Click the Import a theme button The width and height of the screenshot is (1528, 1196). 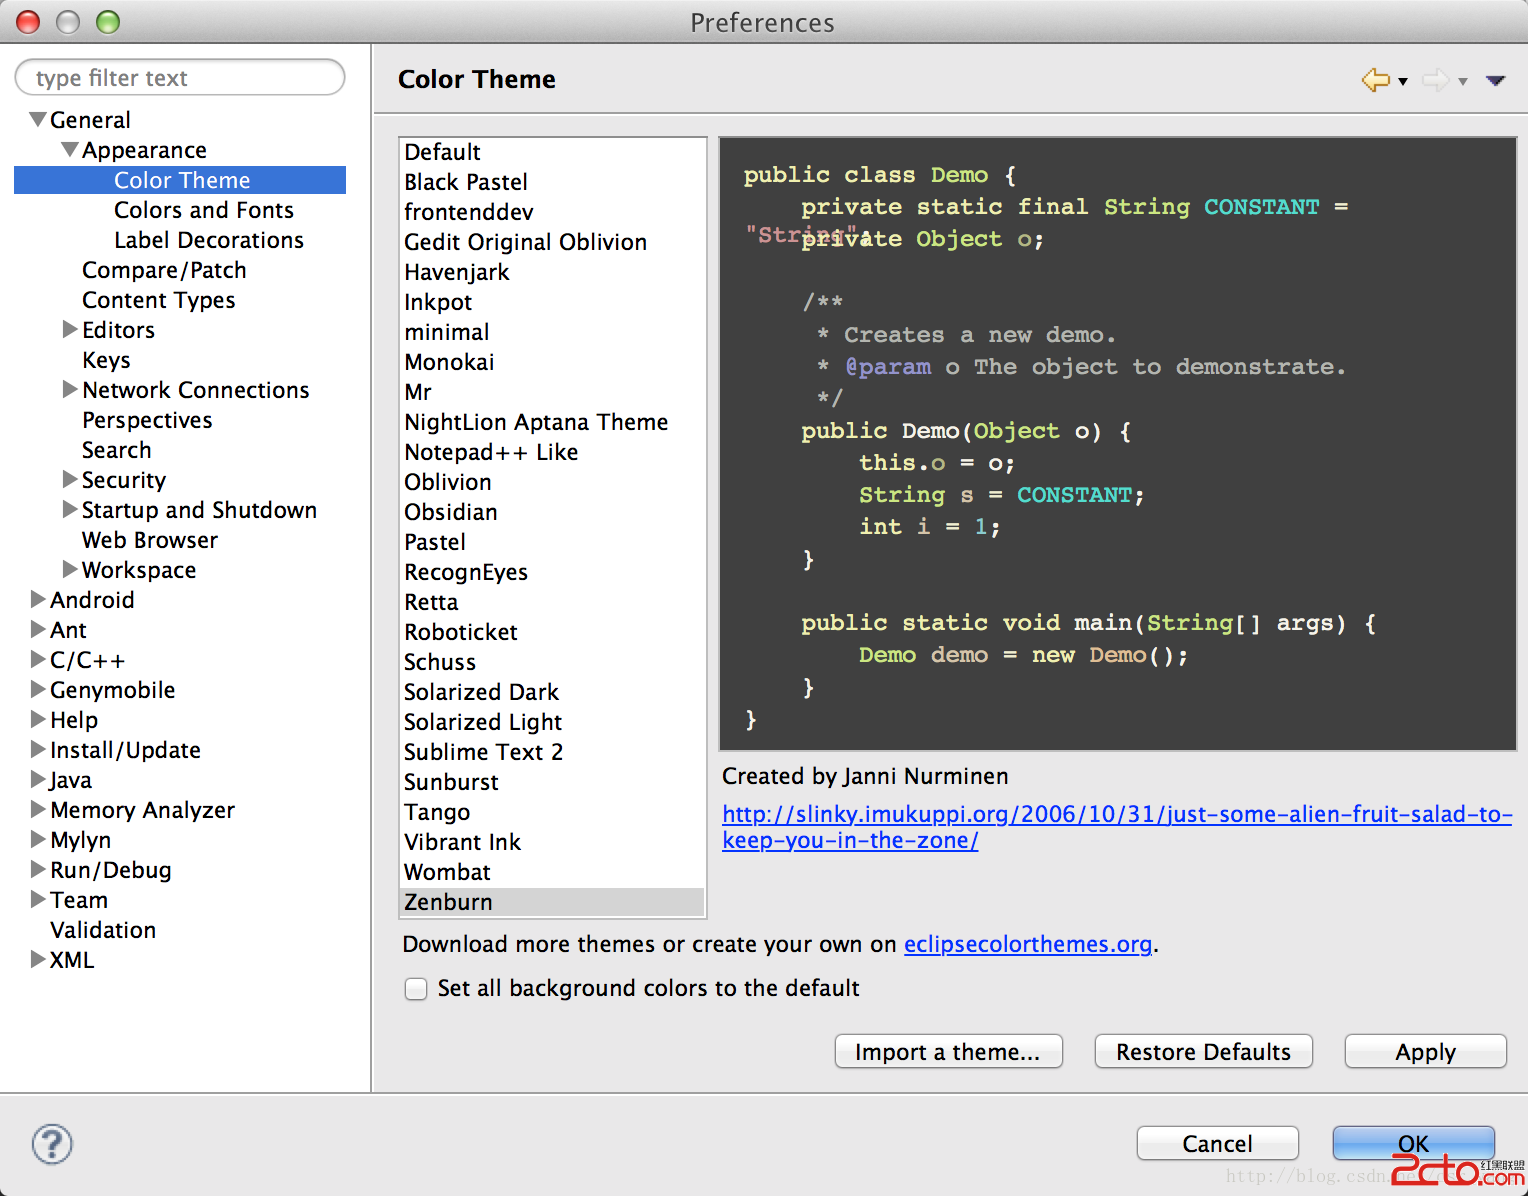point(948,1052)
